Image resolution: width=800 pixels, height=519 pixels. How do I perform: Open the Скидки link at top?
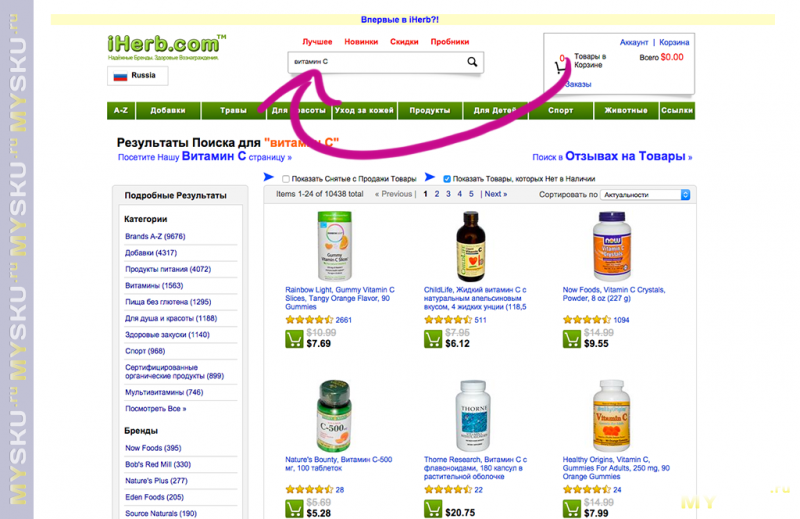pyautogui.click(x=404, y=42)
